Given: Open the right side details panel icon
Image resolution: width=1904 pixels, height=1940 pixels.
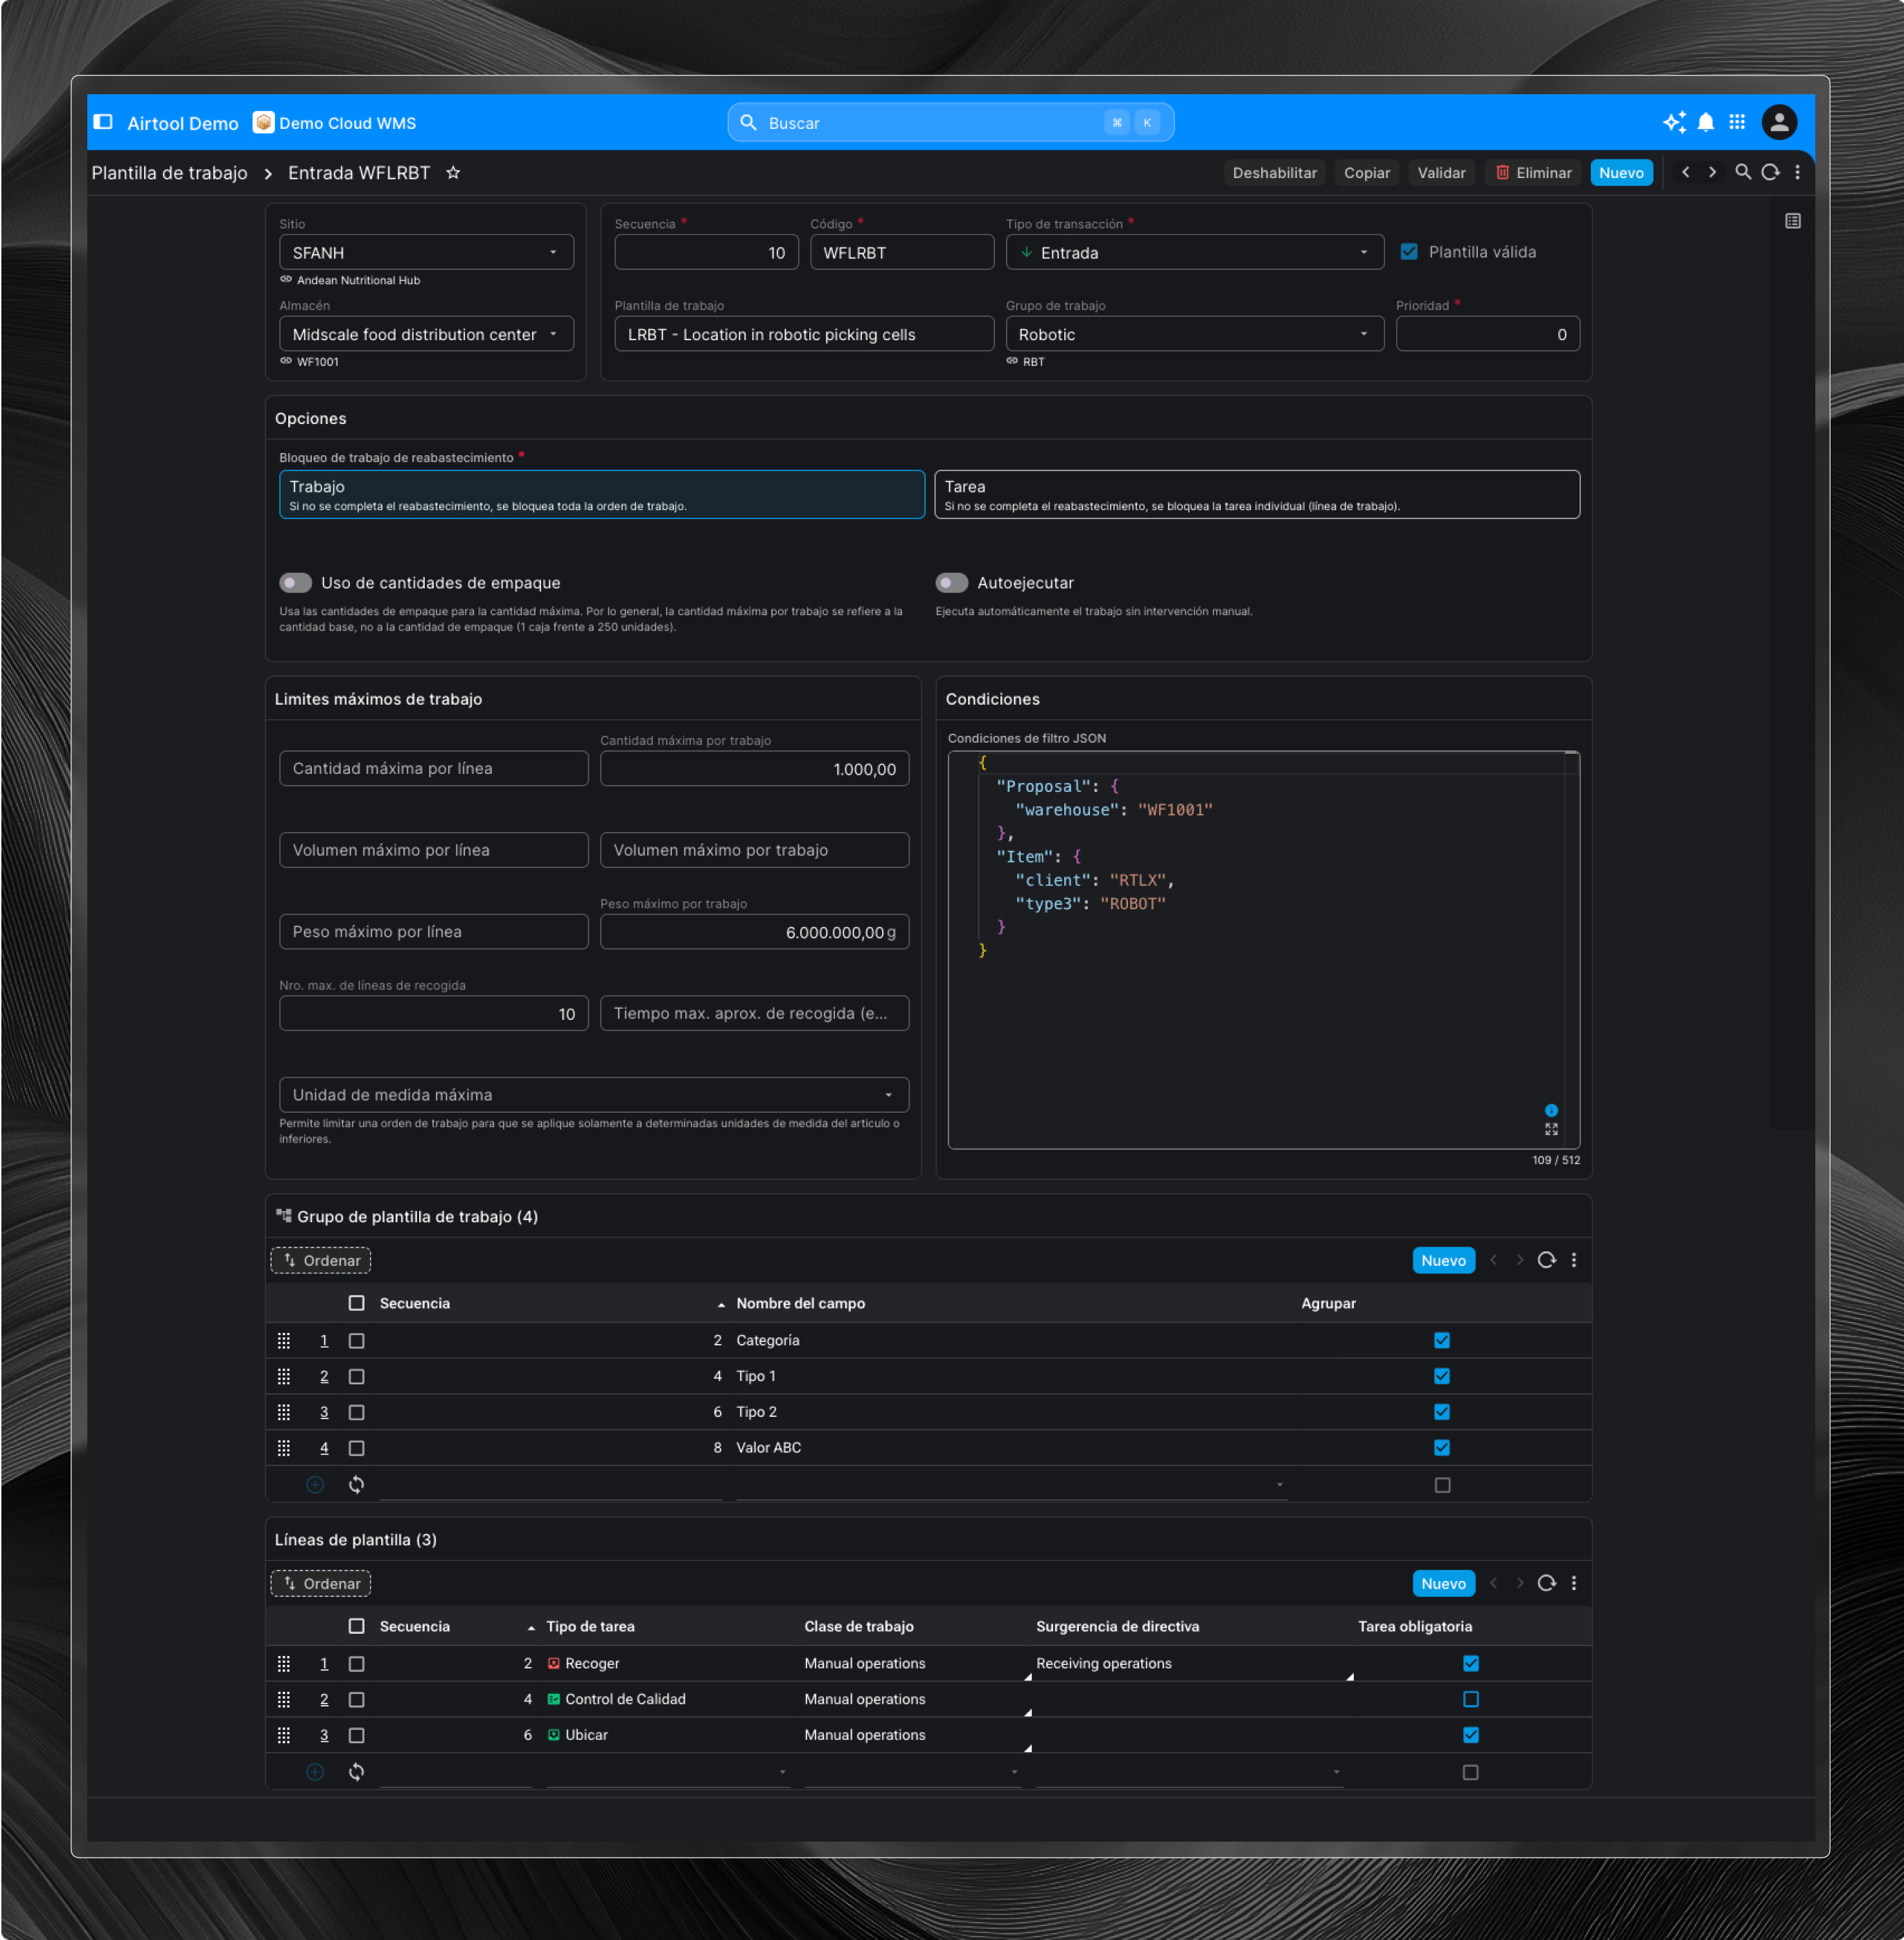Looking at the screenshot, I should [1792, 221].
